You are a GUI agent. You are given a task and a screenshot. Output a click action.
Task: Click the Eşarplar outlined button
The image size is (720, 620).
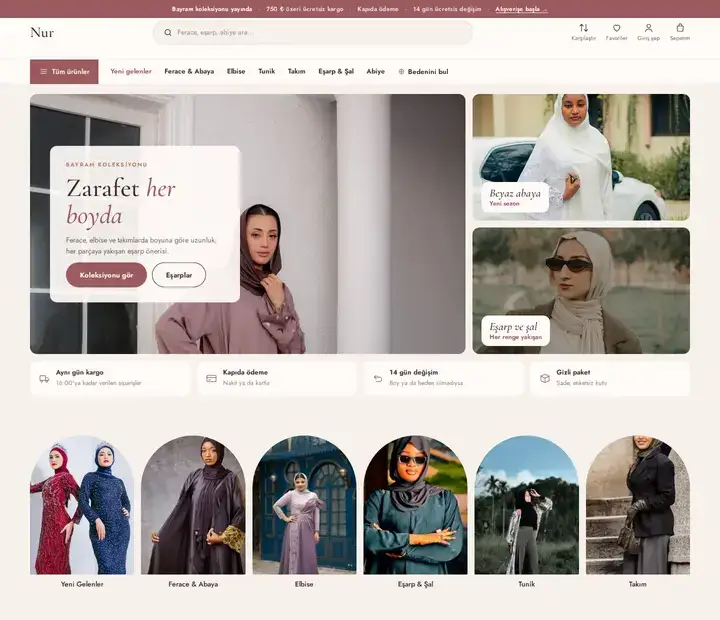(x=179, y=275)
